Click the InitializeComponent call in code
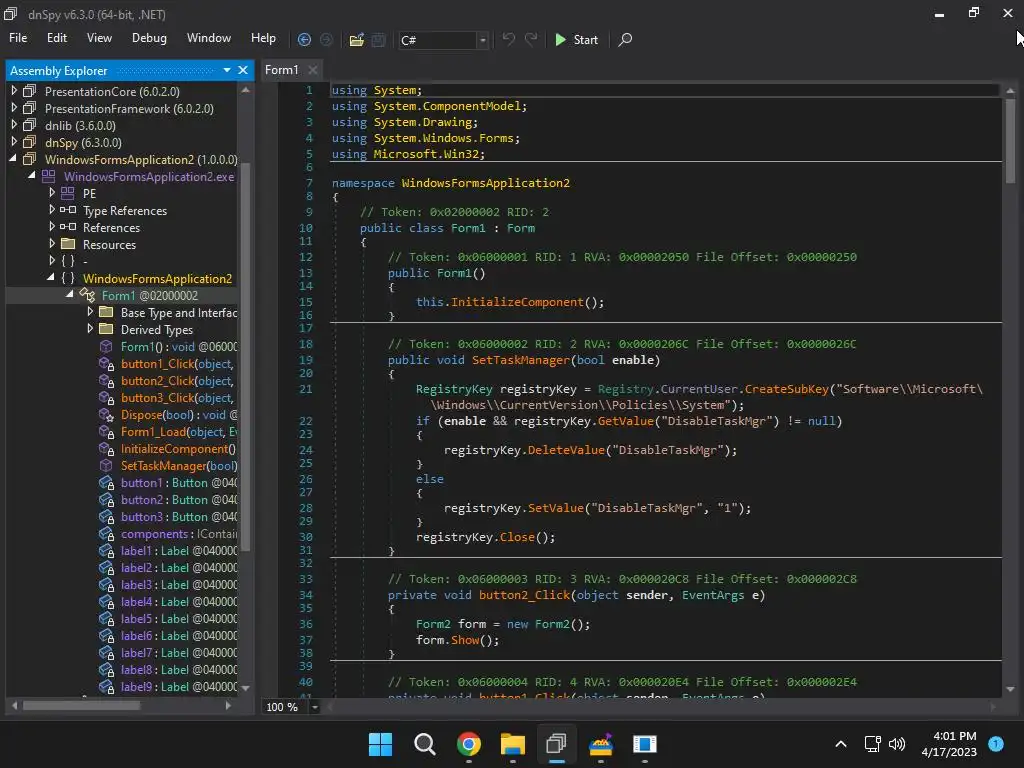Screen dimensions: 1024x768 pos(517,302)
